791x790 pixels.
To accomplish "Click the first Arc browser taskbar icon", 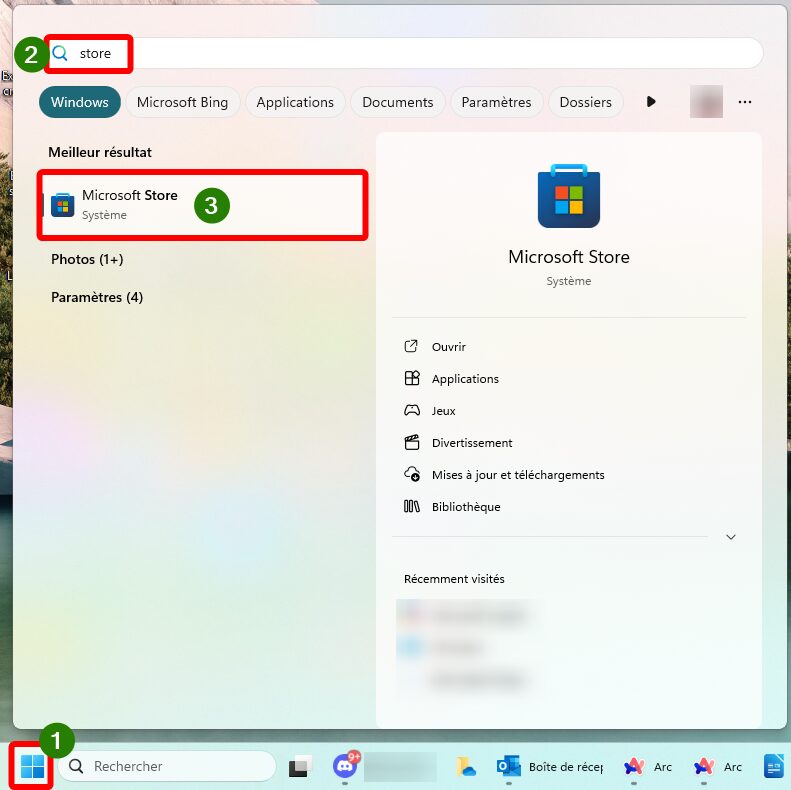I will pos(647,766).
